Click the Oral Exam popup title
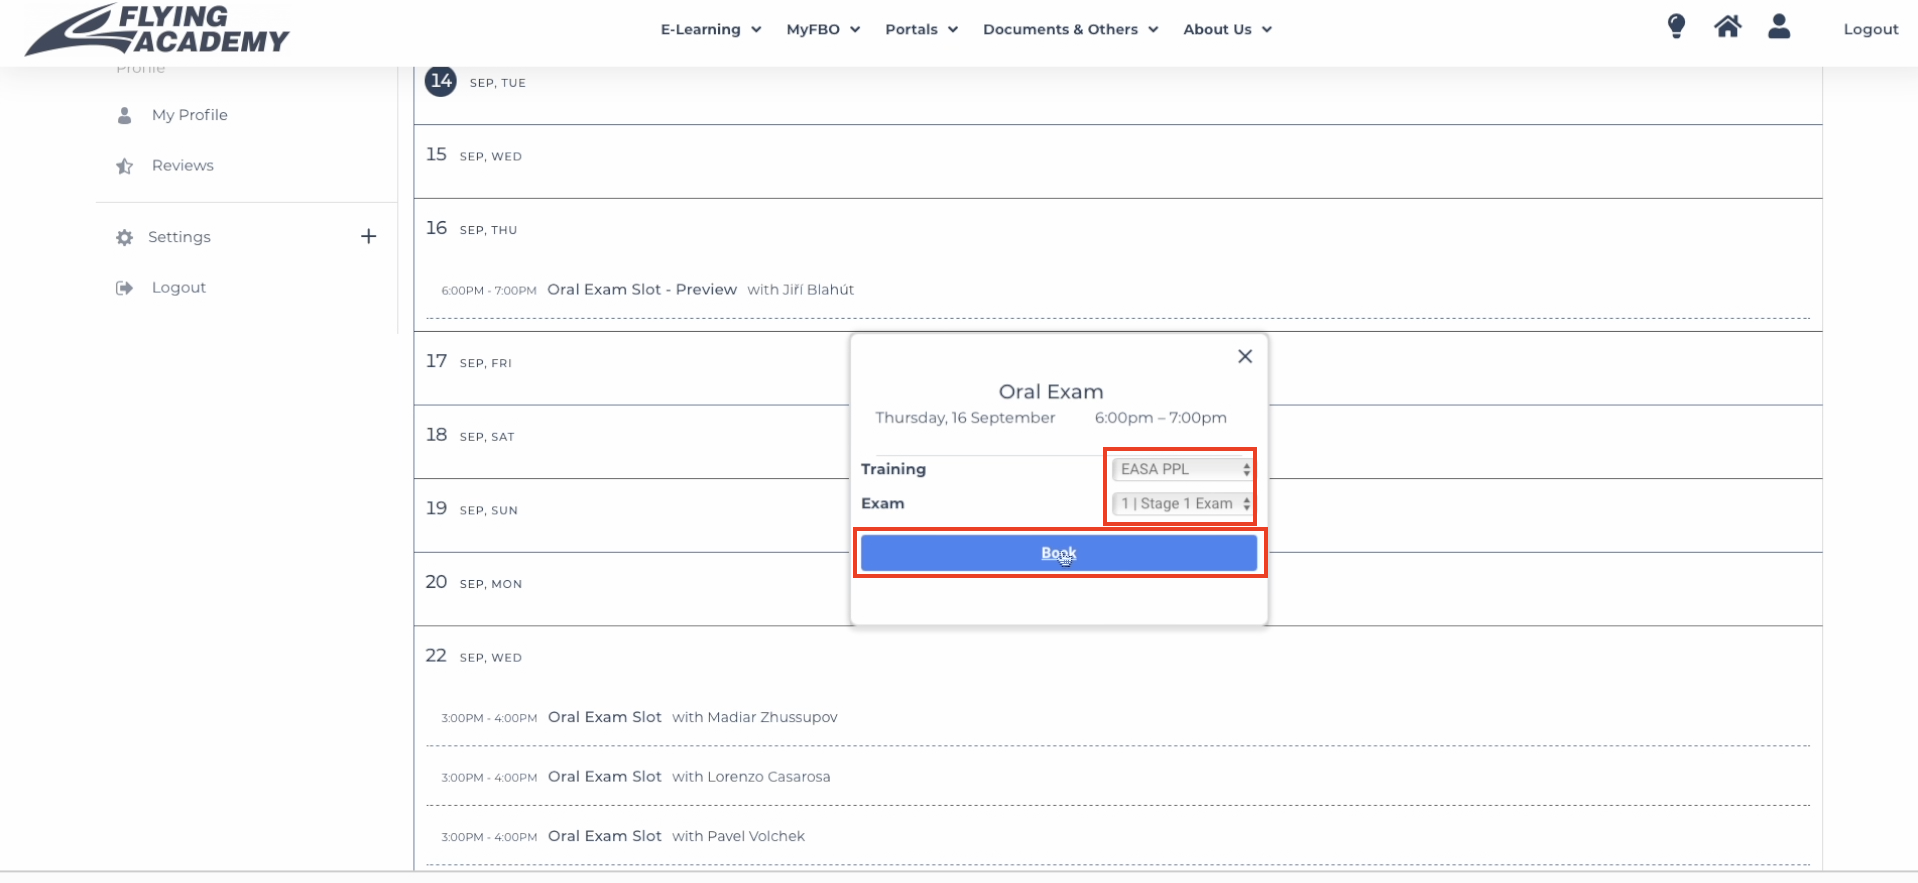1918x883 pixels. [x=1050, y=392]
